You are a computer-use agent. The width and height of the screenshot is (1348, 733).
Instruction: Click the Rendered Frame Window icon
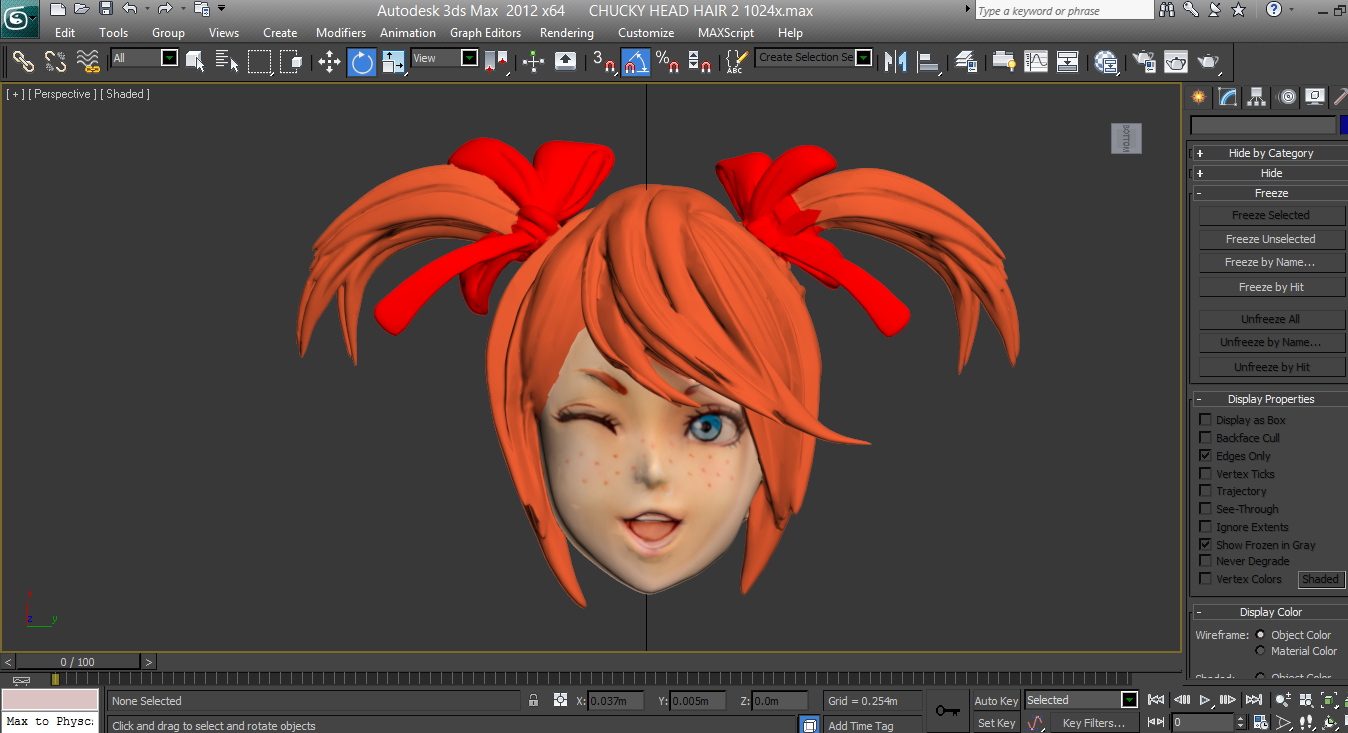click(x=1175, y=62)
